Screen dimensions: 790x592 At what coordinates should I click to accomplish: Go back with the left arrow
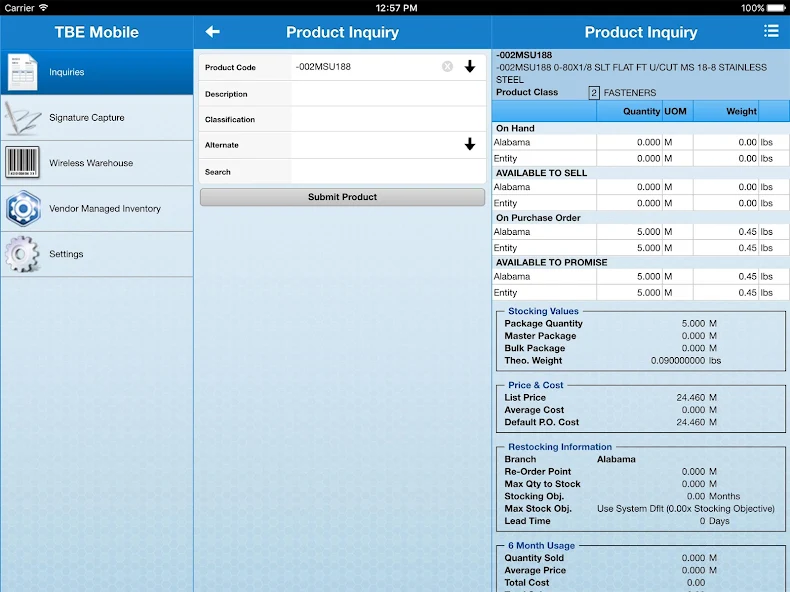[213, 32]
